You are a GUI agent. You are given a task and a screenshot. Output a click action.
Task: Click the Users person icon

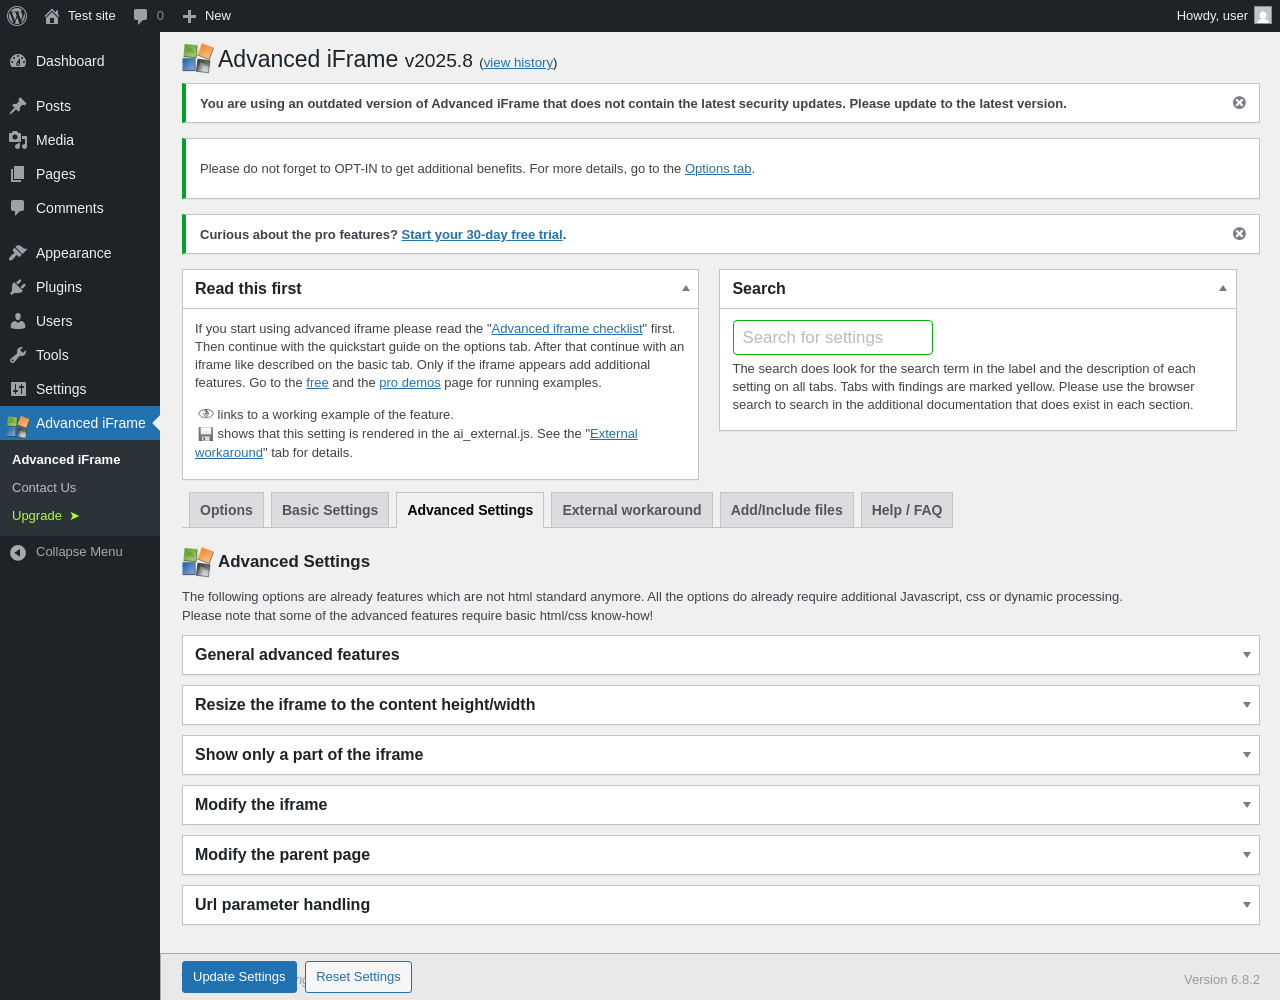pos(18,321)
